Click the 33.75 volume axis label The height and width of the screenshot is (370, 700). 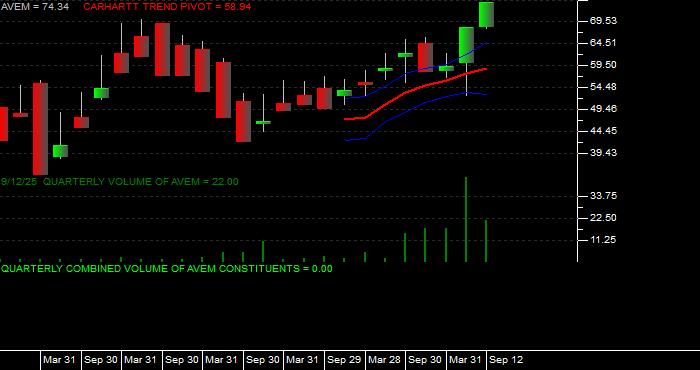(603, 195)
